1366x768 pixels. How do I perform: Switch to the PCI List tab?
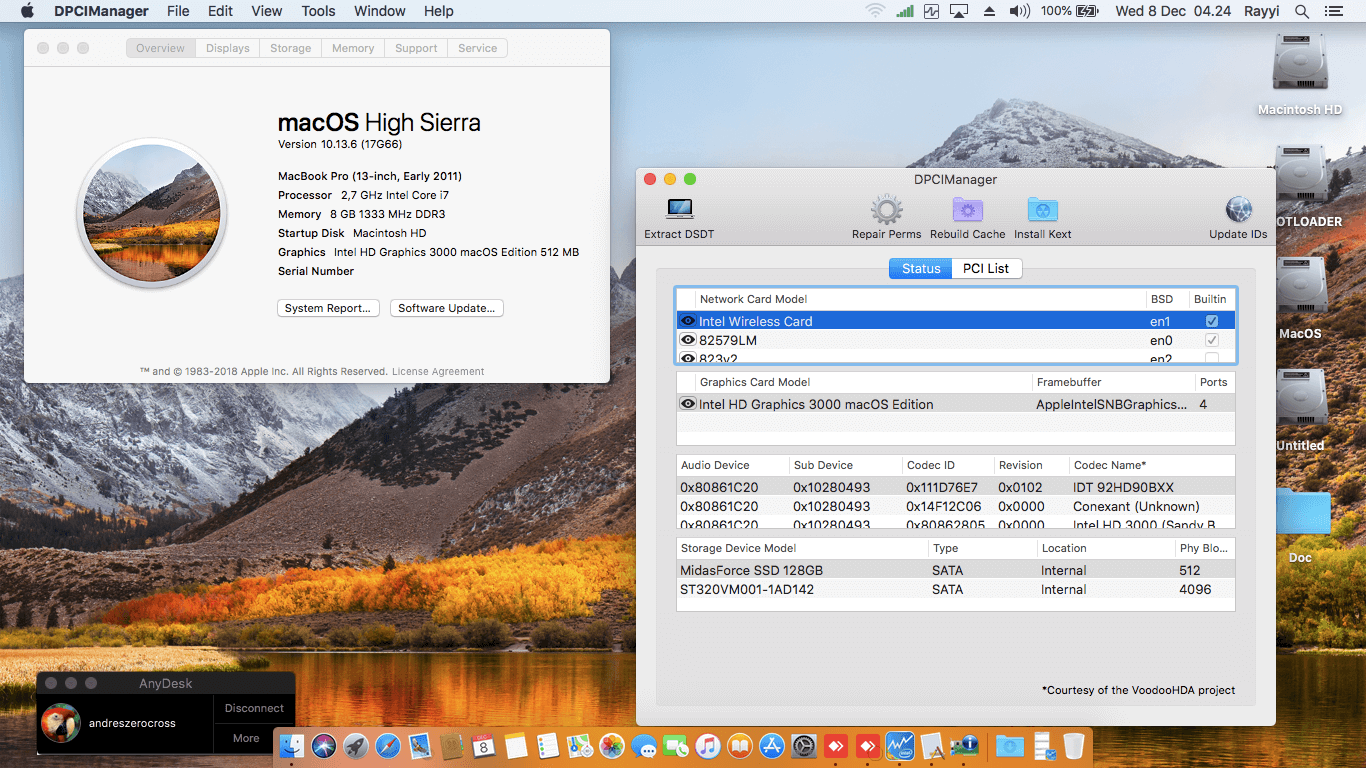click(x=986, y=268)
